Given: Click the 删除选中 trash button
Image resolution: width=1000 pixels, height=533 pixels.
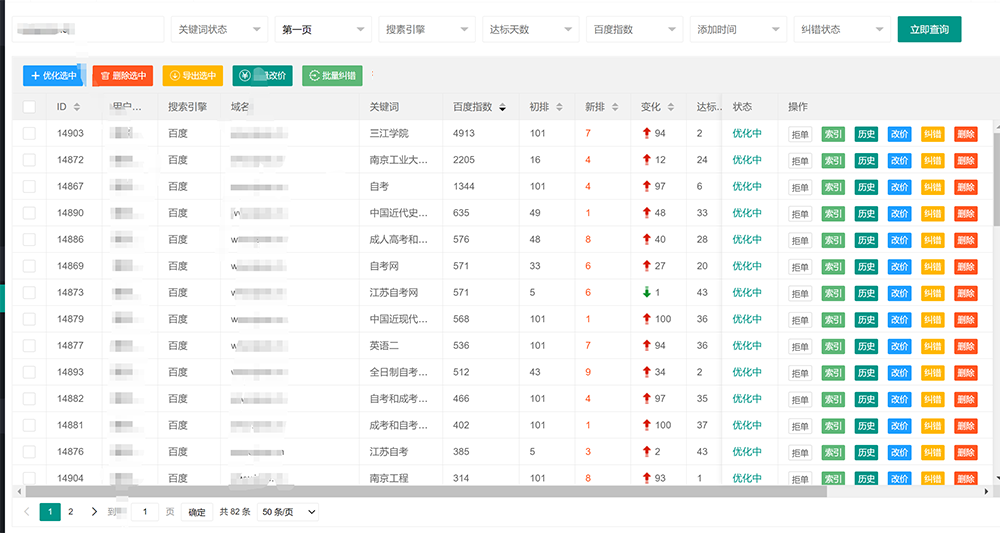Looking at the screenshot, I should 122,75.
